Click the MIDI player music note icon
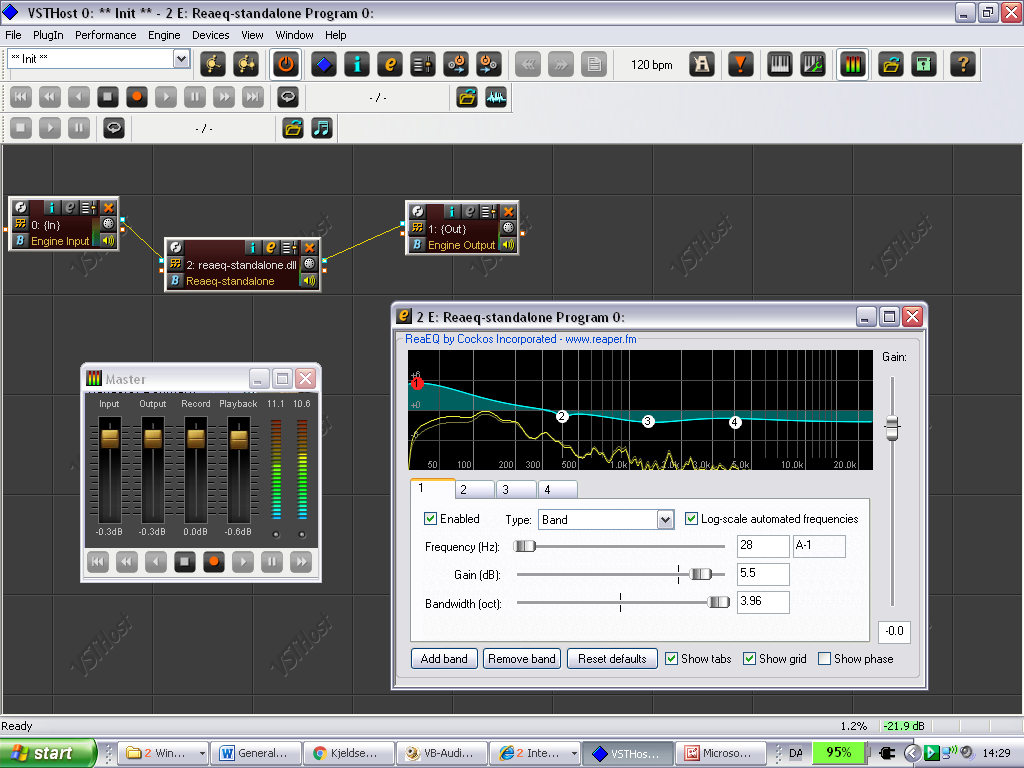Viewport: 1024px width, 768px height. click(x=321, y=128)
